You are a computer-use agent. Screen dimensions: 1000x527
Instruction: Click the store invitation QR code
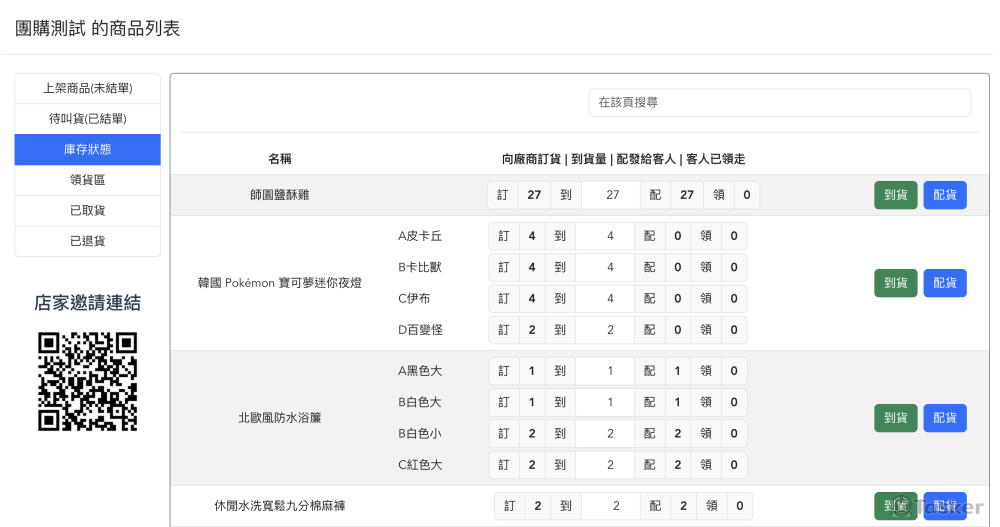[87, 381]
